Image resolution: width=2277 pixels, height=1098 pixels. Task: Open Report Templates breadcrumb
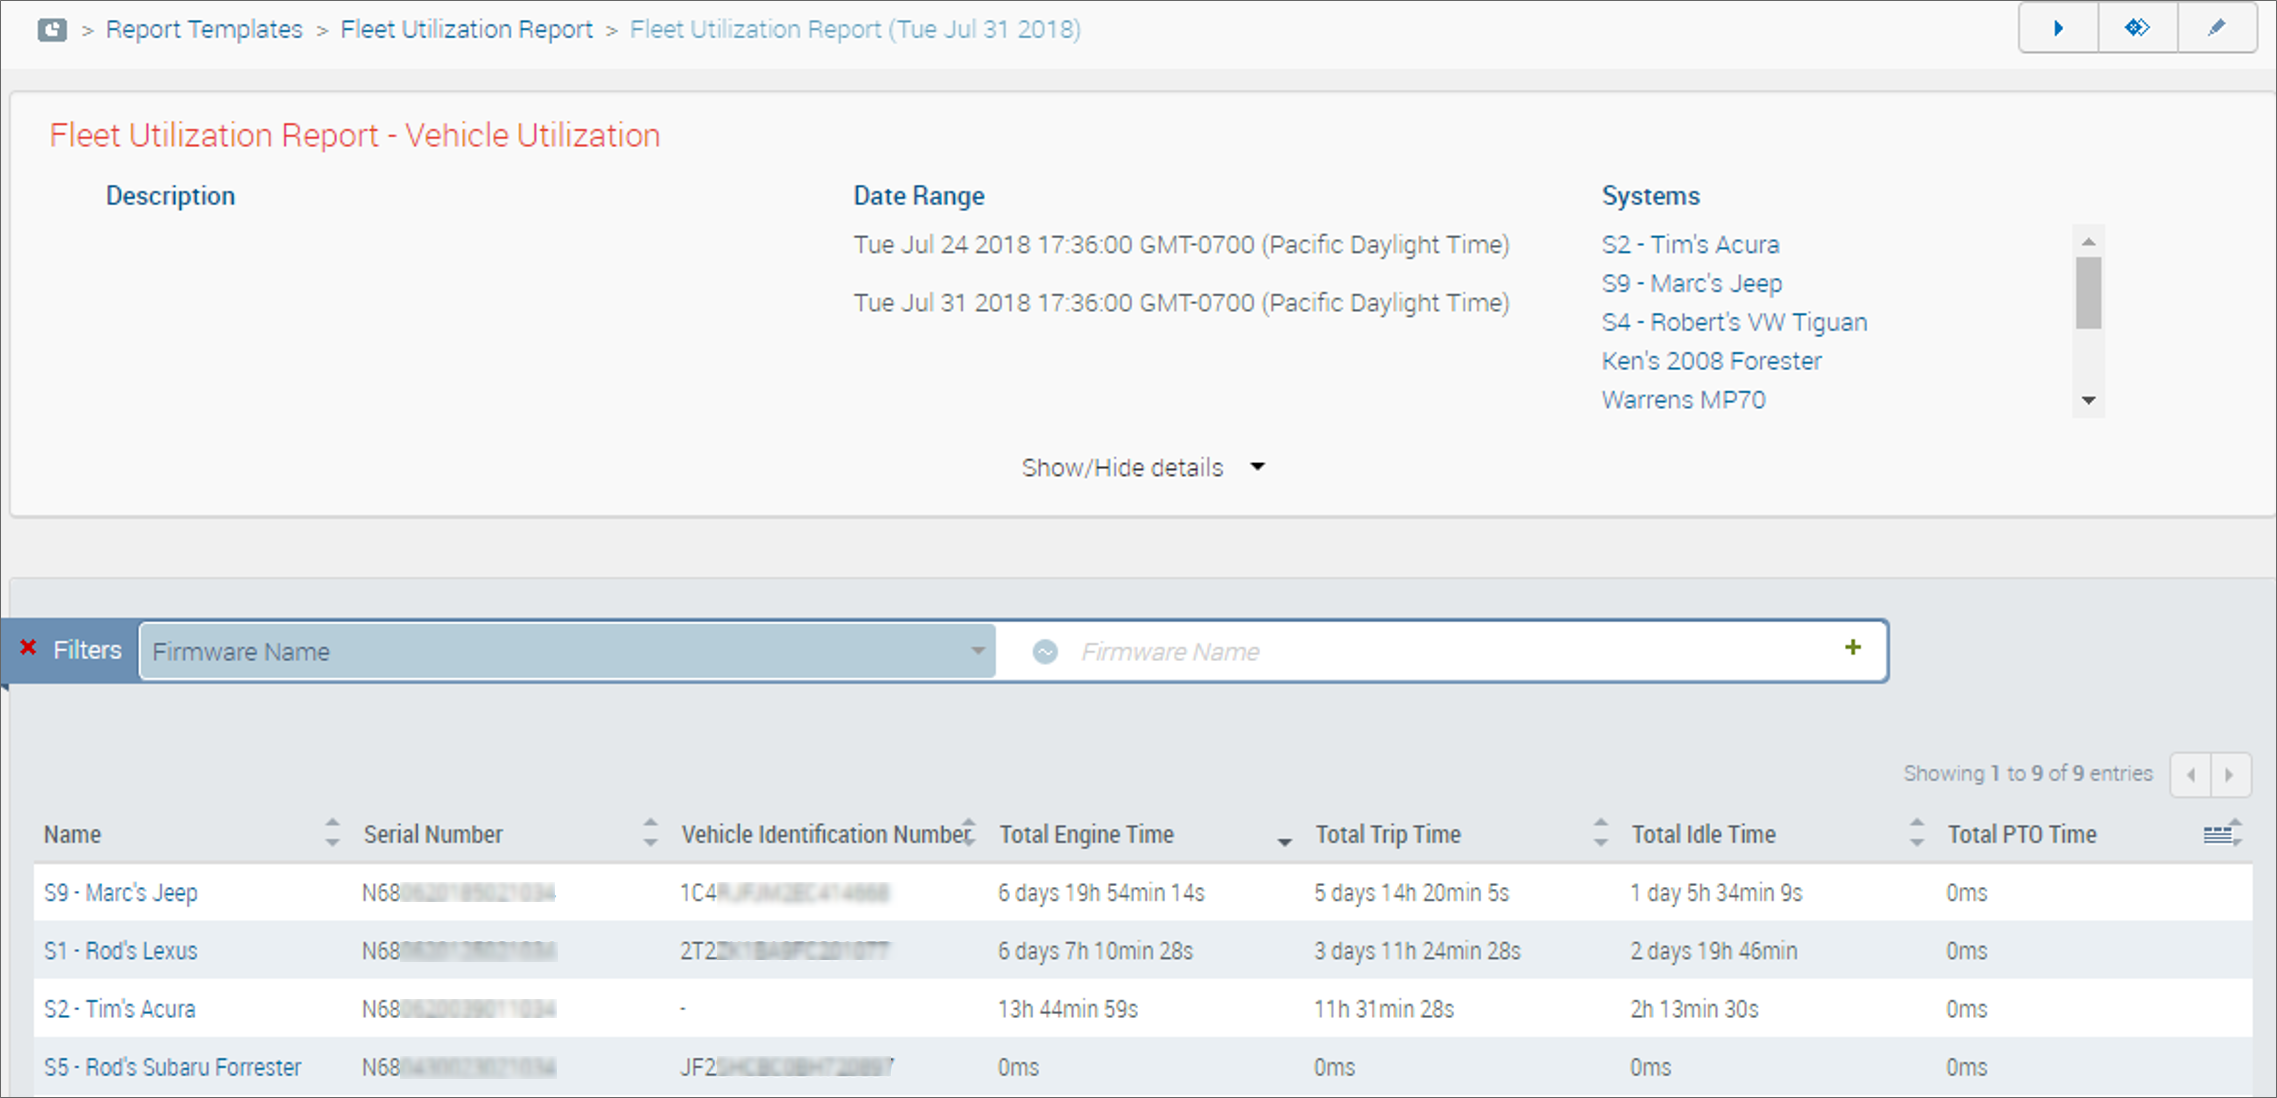204,30
